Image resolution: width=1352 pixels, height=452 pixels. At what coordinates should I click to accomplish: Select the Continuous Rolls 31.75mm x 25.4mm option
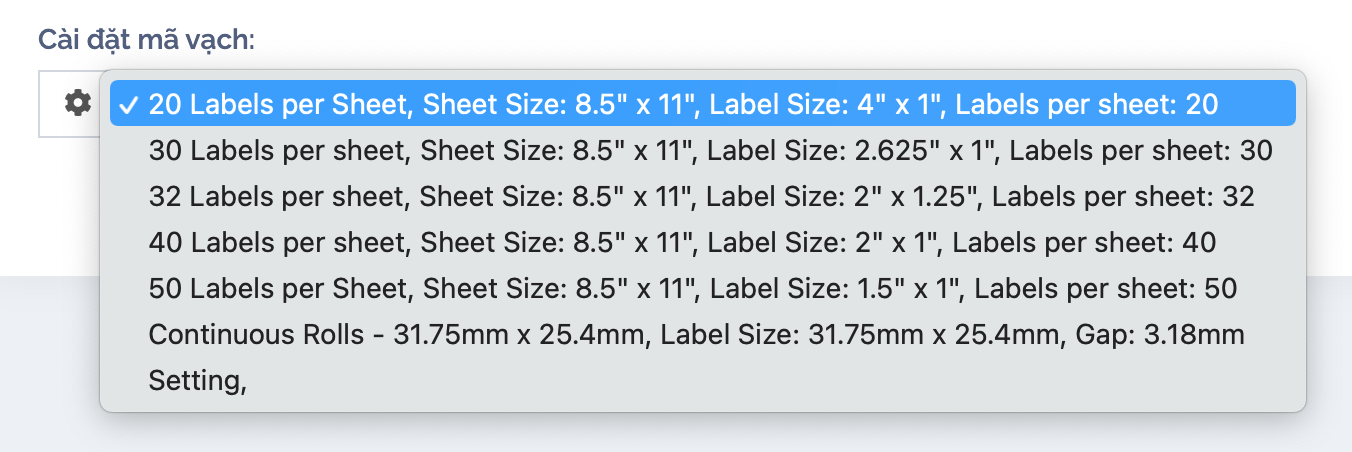pyautogui.click(x=696, y=335)
